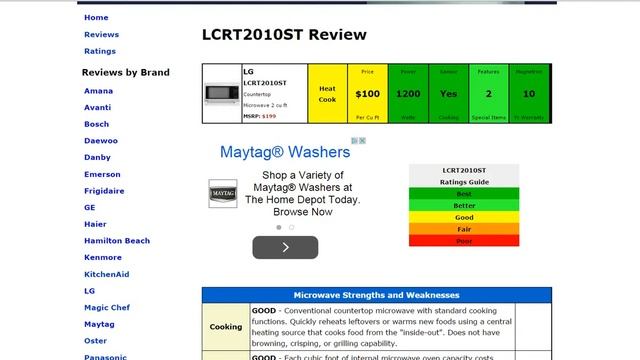The image size is (640, 360).
Task: Select Emerson in brand list
Action: coord(102,174)
